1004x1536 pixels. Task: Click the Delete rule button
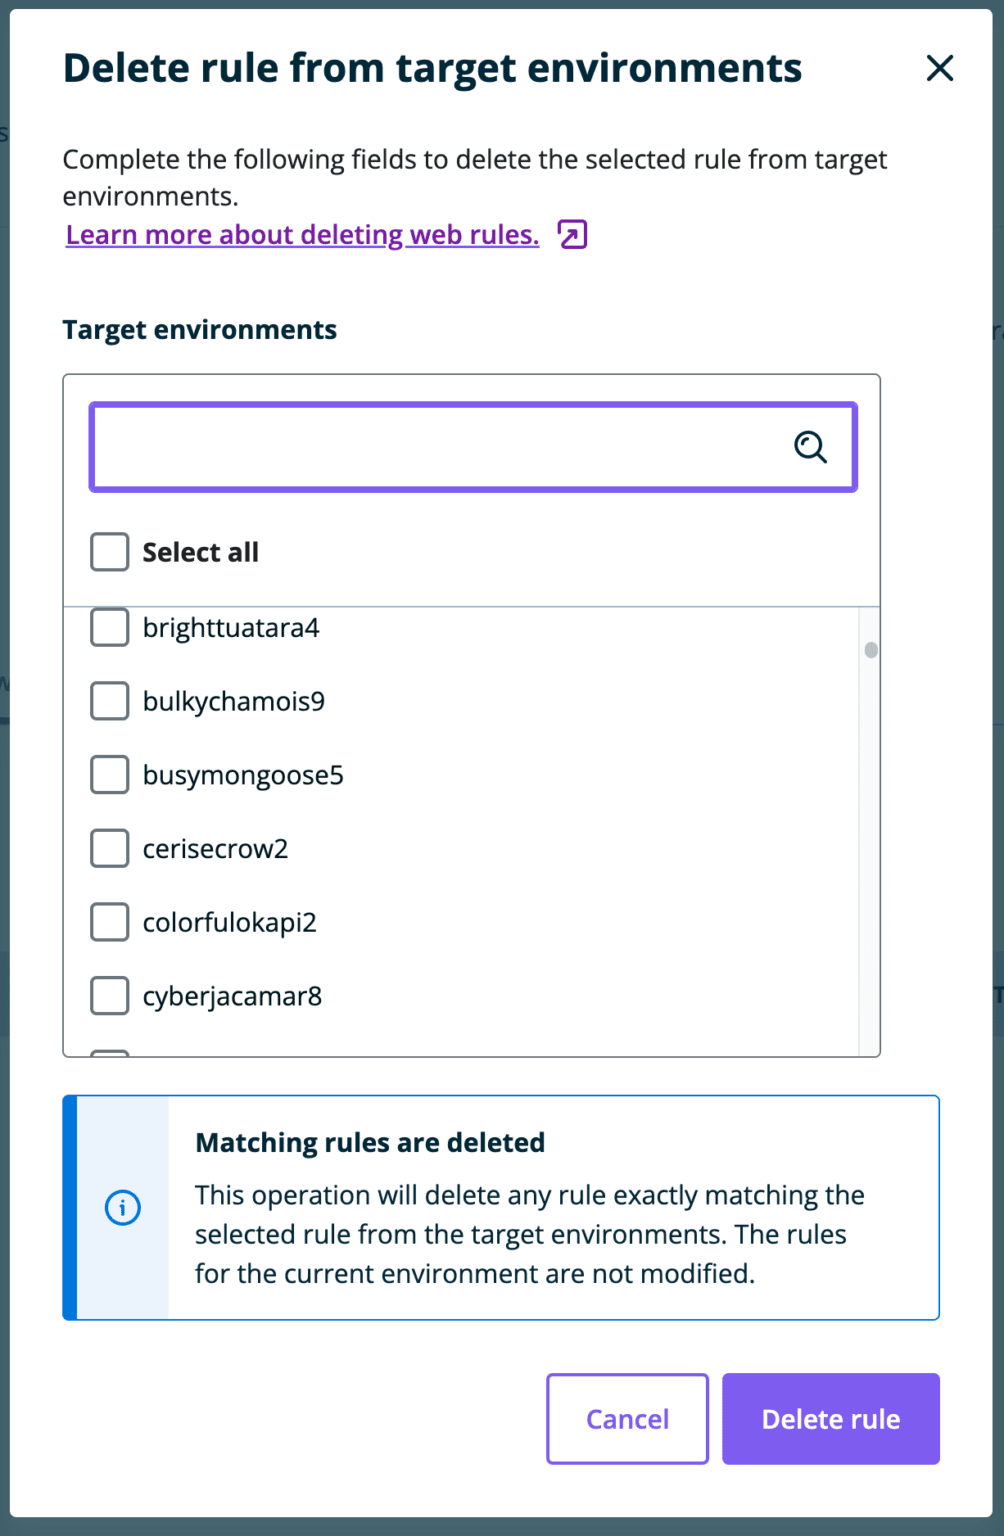coord(830,1418)
